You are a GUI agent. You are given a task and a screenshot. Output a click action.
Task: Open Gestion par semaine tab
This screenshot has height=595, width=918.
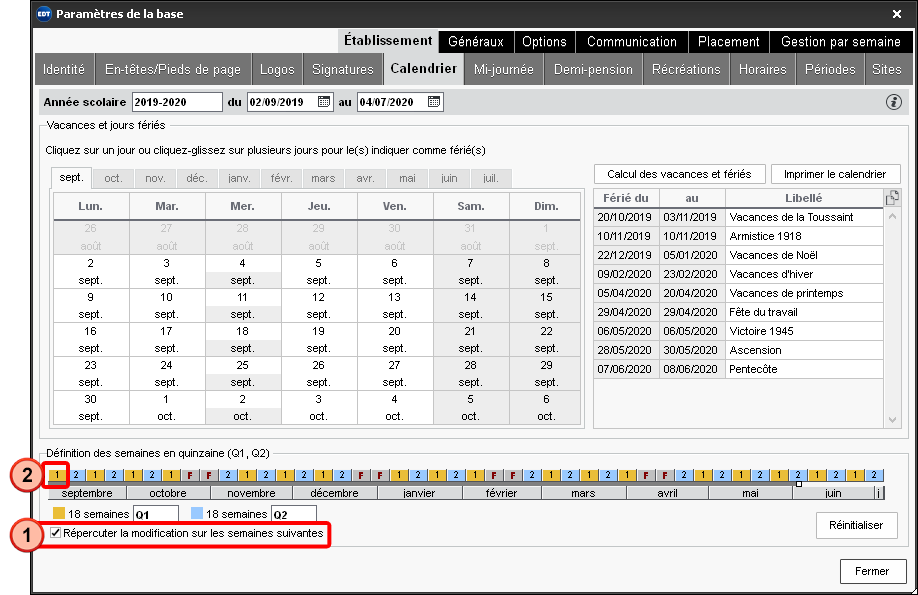point(841,42)
